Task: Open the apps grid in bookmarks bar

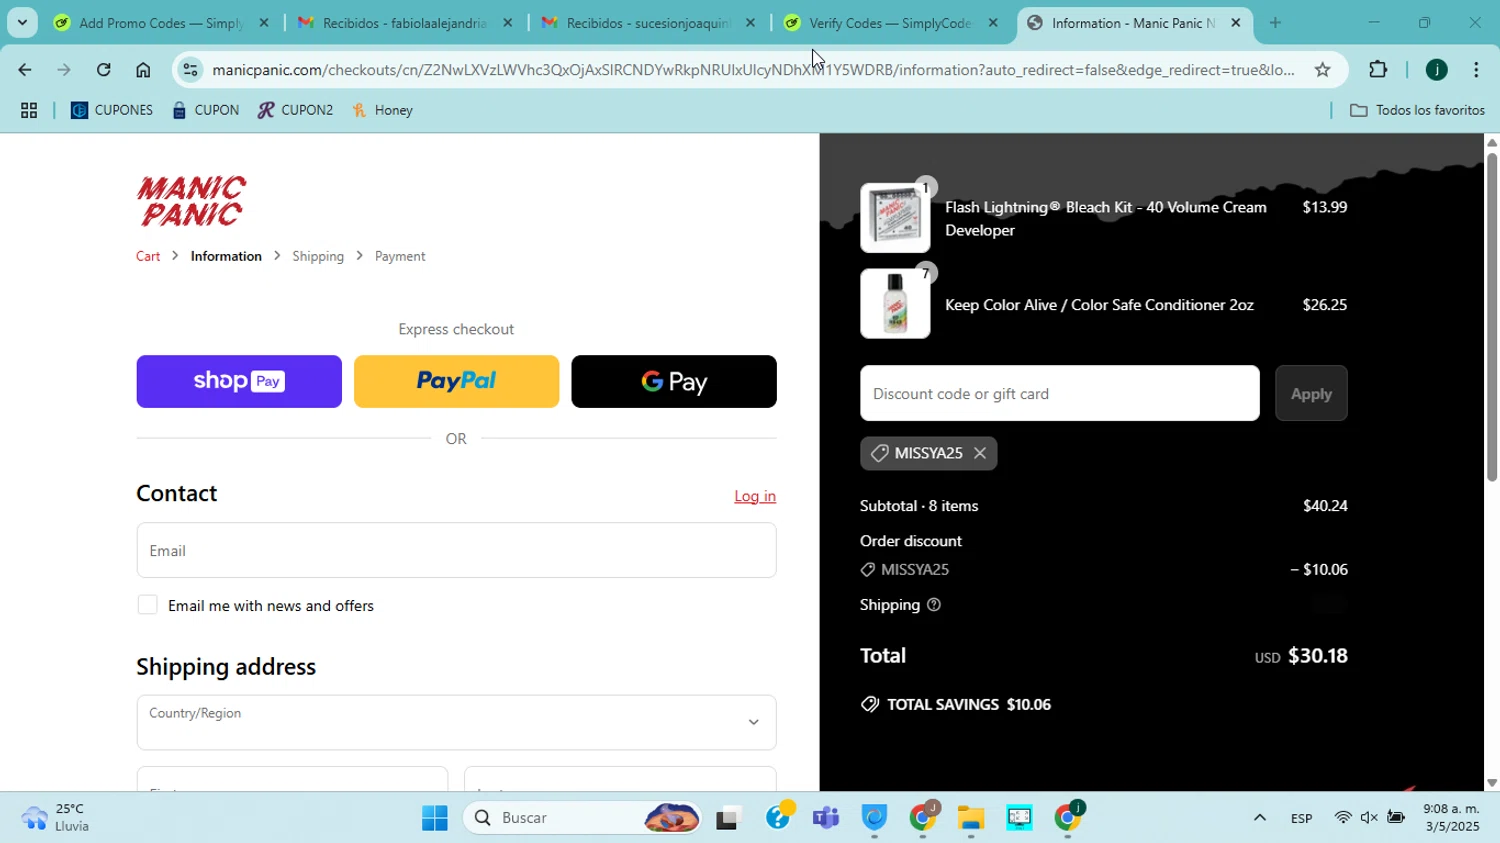Action: click(x=29, y=111)
